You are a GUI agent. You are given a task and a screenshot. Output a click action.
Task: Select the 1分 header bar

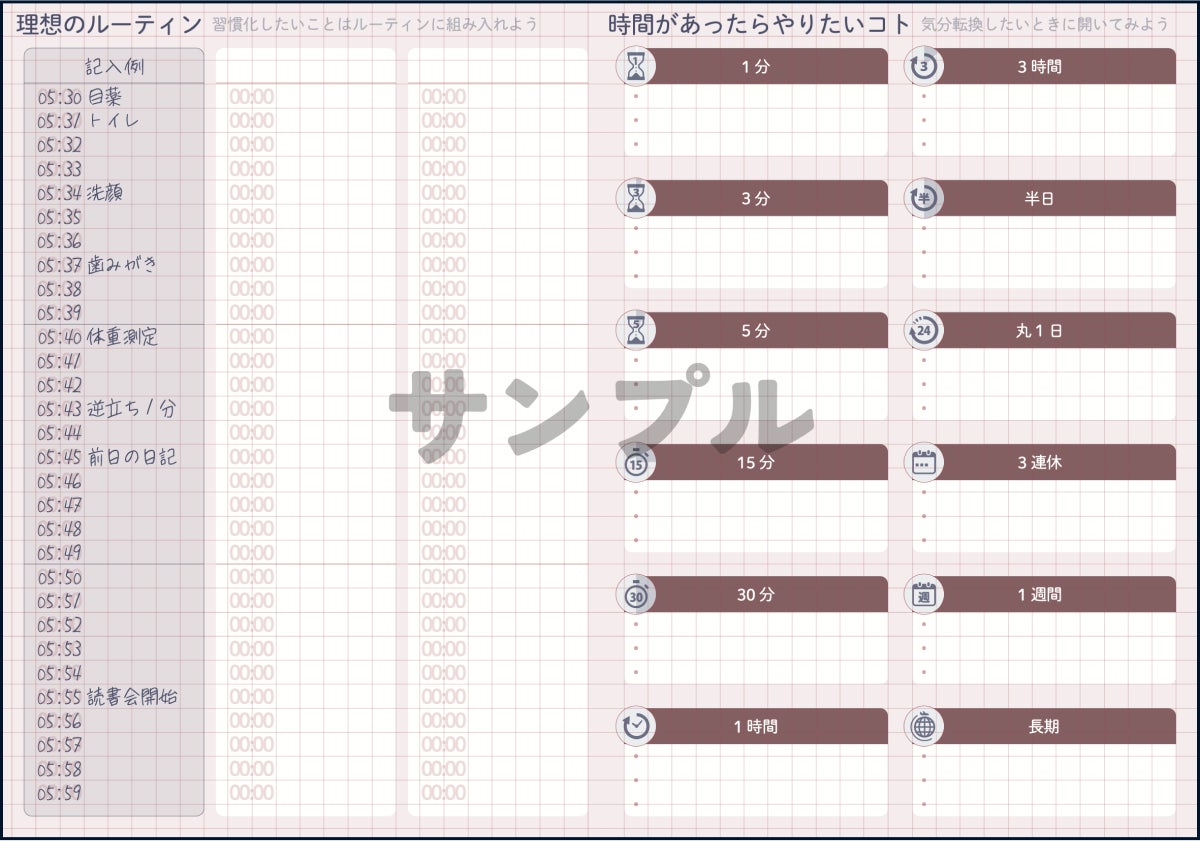point(756,67)
